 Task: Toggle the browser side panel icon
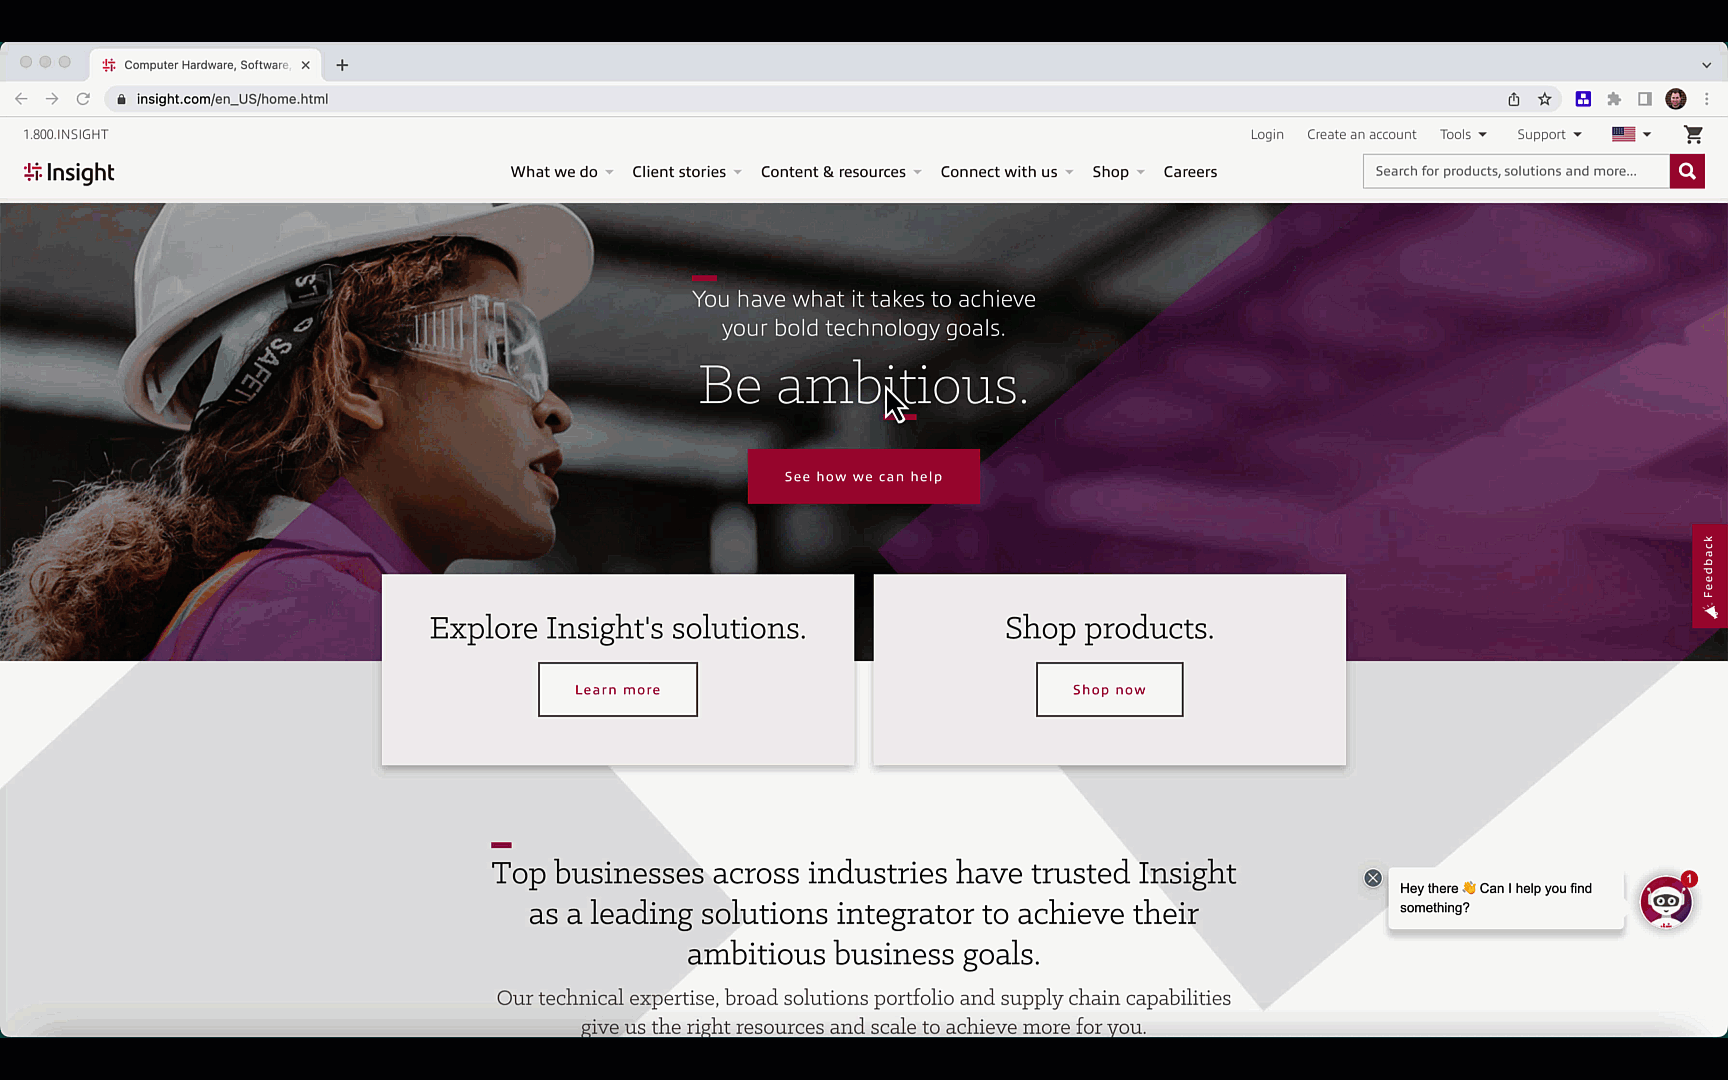tap(1645, 99)
